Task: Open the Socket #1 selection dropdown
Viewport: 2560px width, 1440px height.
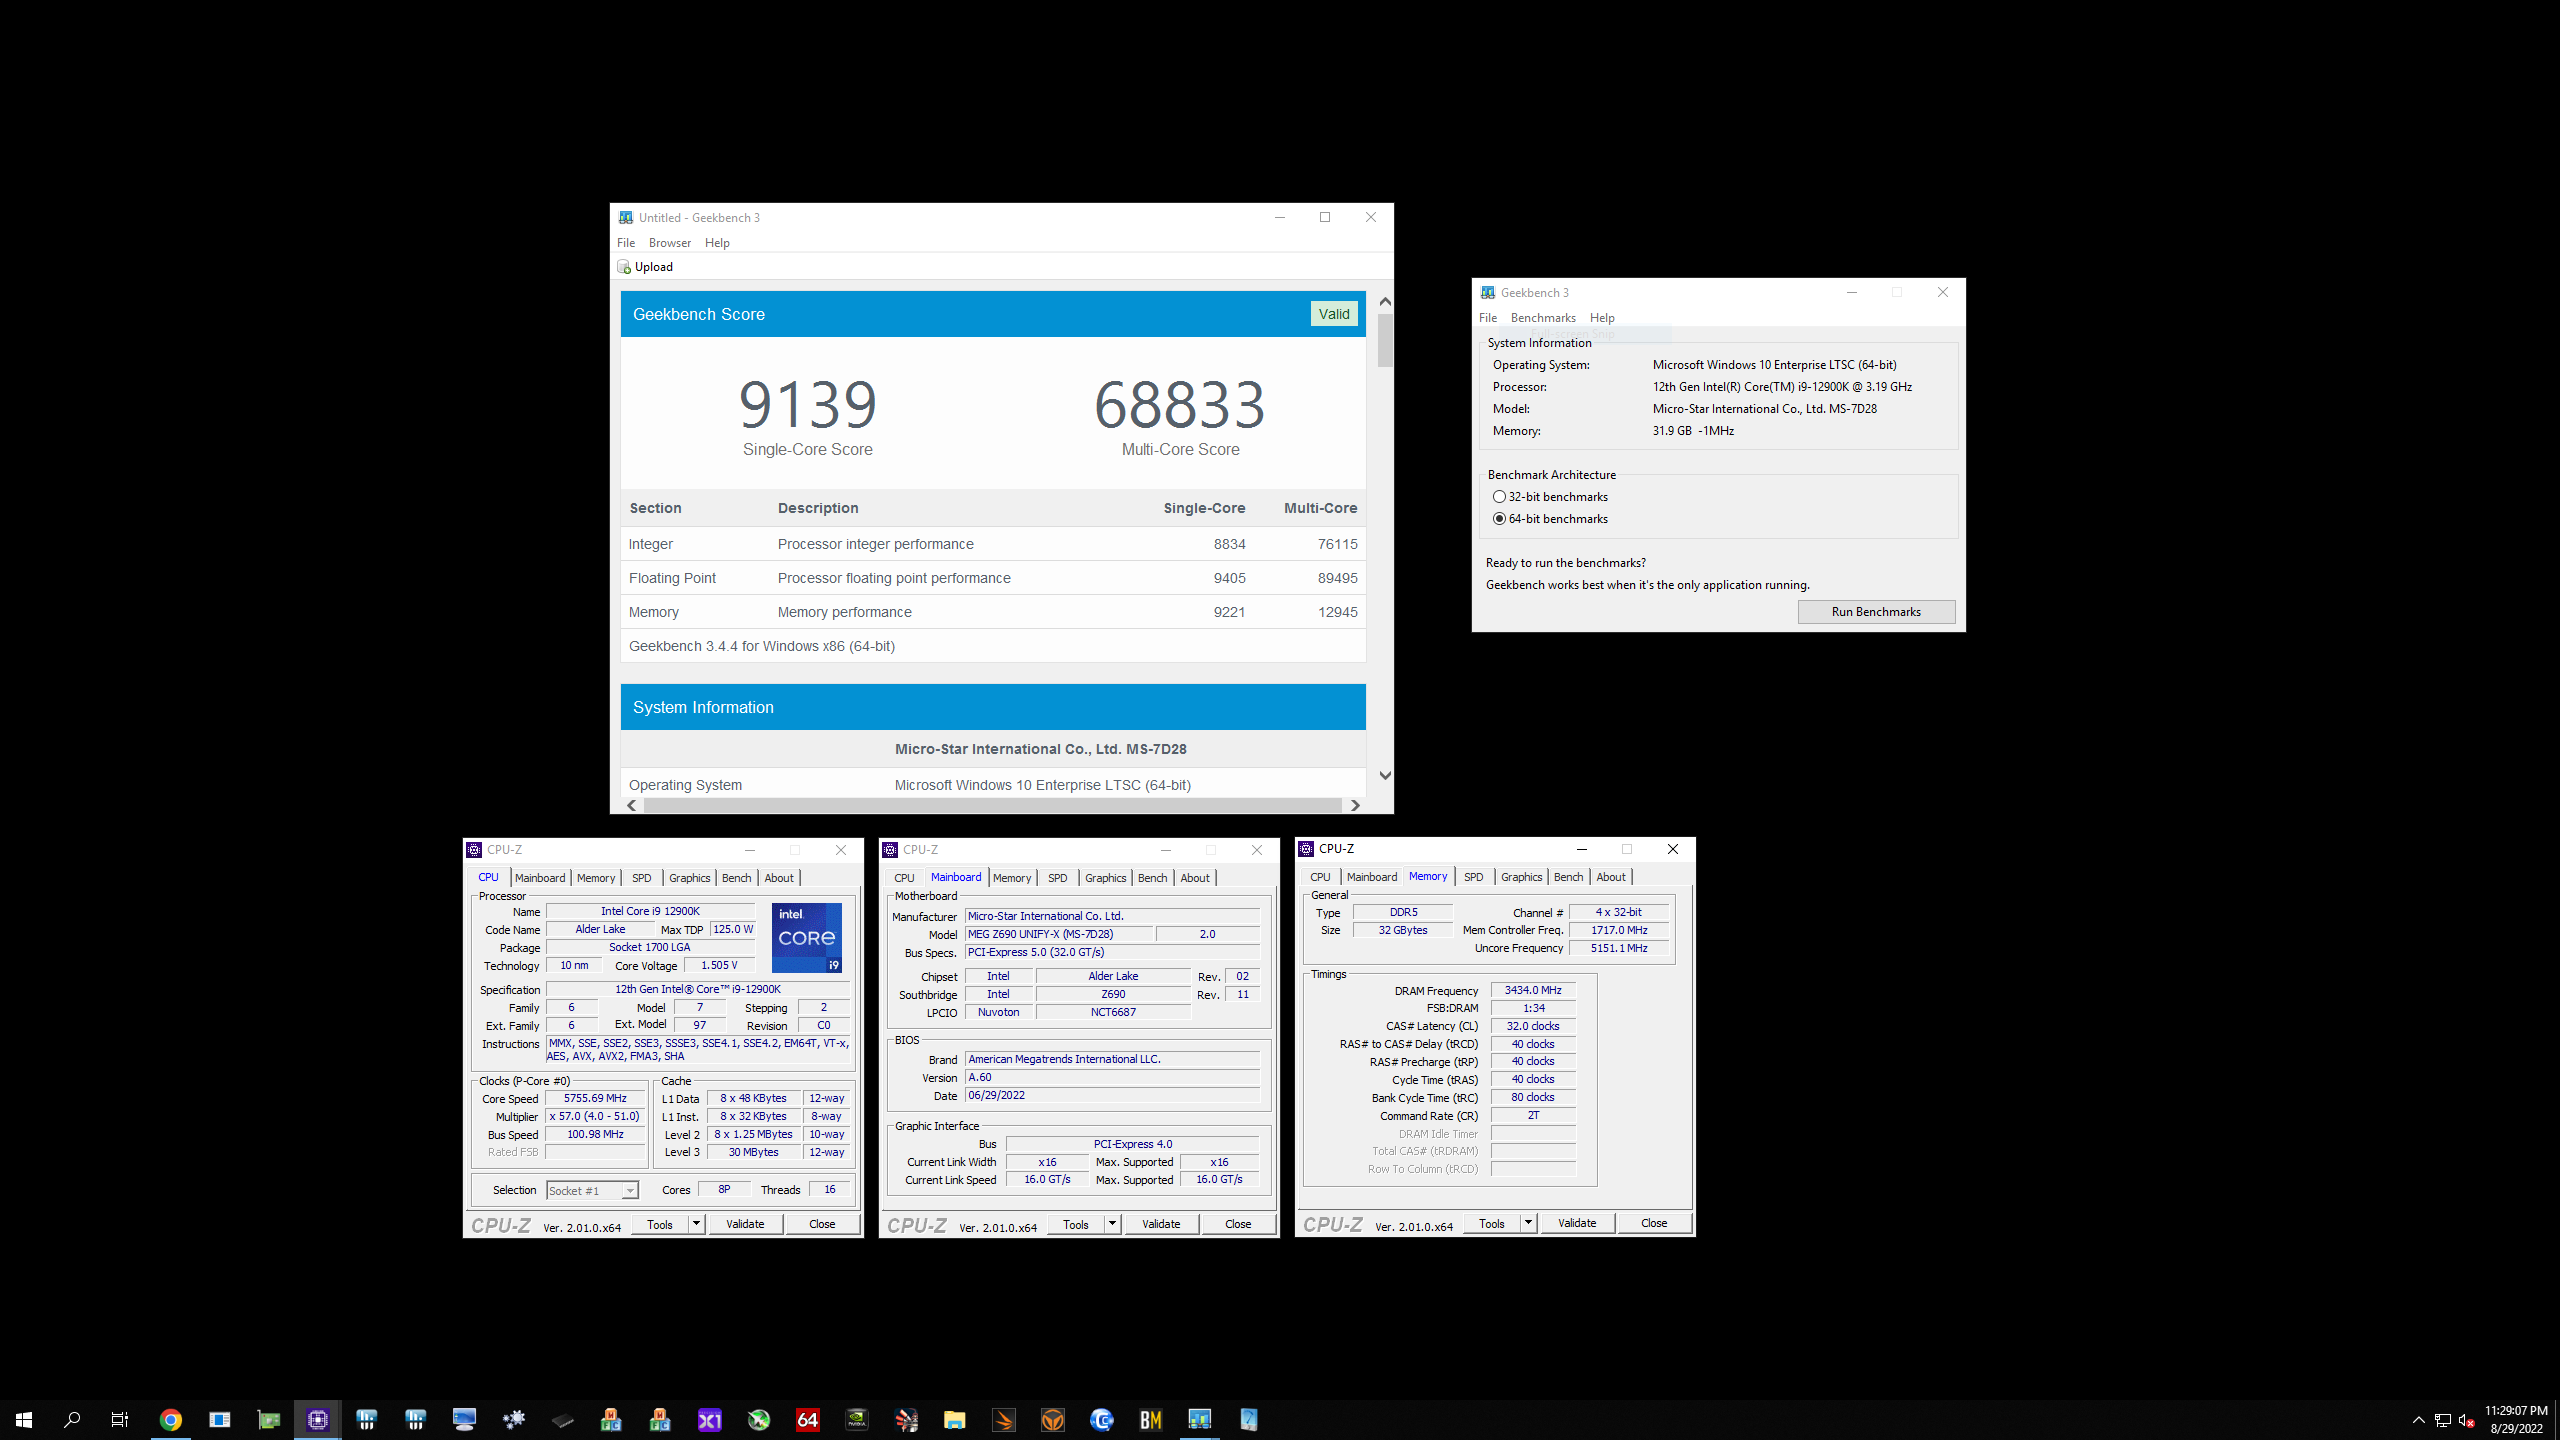Action: (x=592, y=1190)
